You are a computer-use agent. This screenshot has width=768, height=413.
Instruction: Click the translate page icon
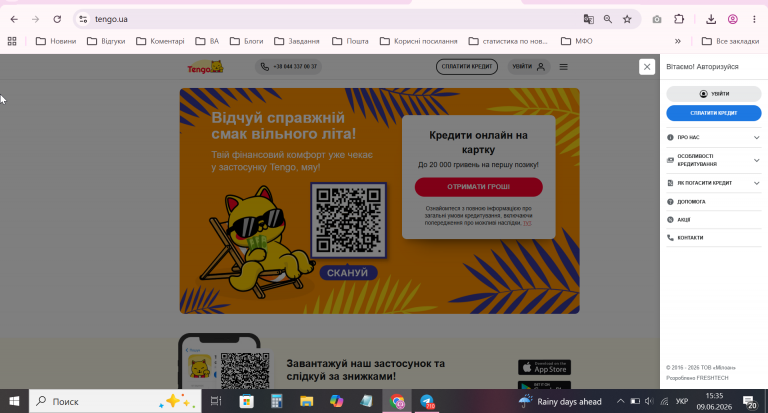pyautogui.click(x=589, y=19)
